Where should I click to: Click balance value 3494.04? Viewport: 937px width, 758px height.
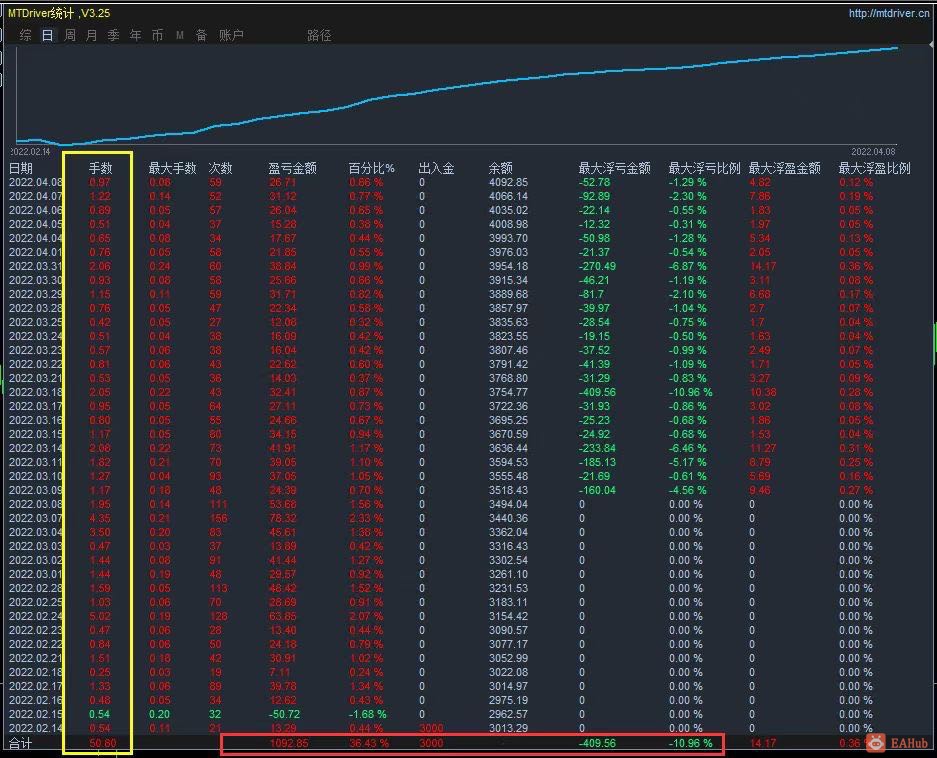point(509,504)
